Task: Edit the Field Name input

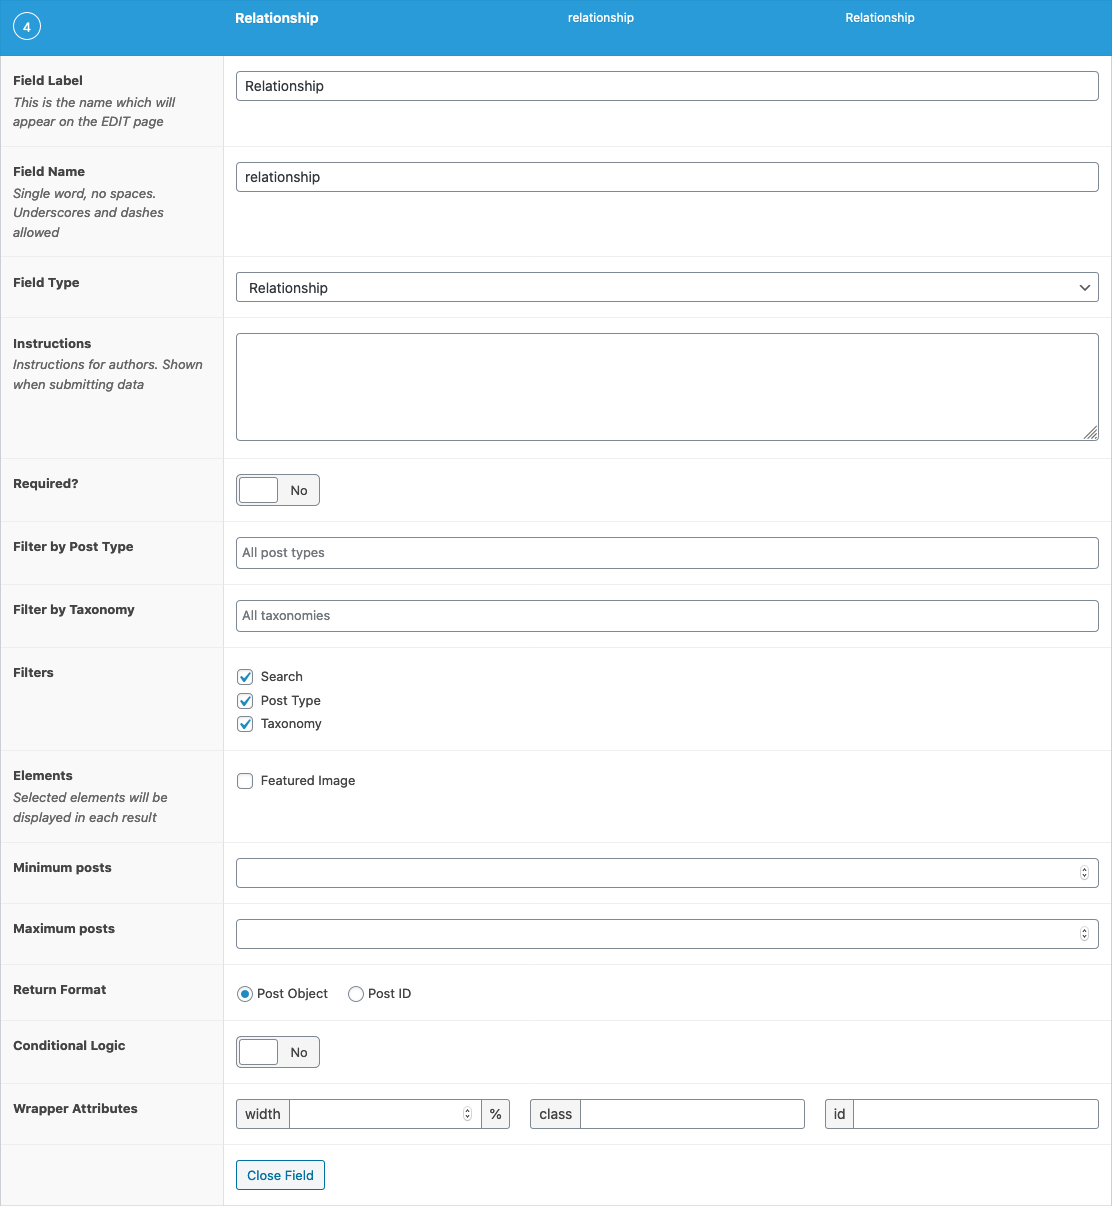Action: (667, 177)
